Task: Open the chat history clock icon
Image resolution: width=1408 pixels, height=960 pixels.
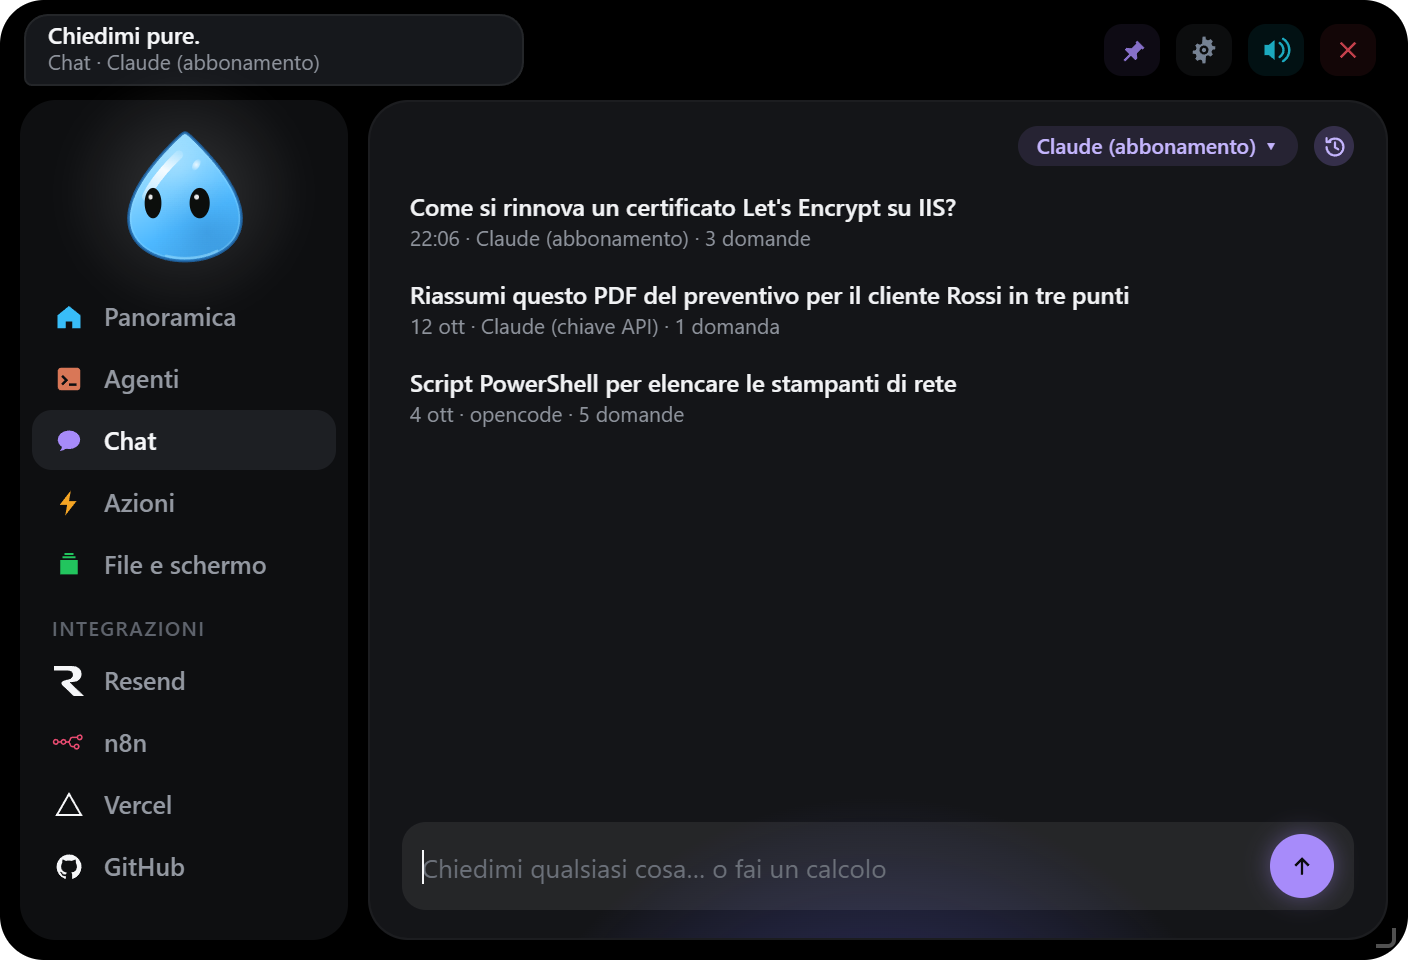Action: [1334, 146]
